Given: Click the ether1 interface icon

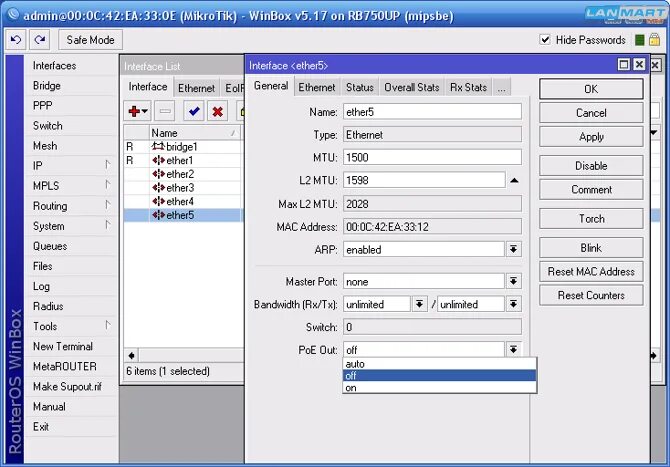Looking at the screenshot, I should pos(158,160).
